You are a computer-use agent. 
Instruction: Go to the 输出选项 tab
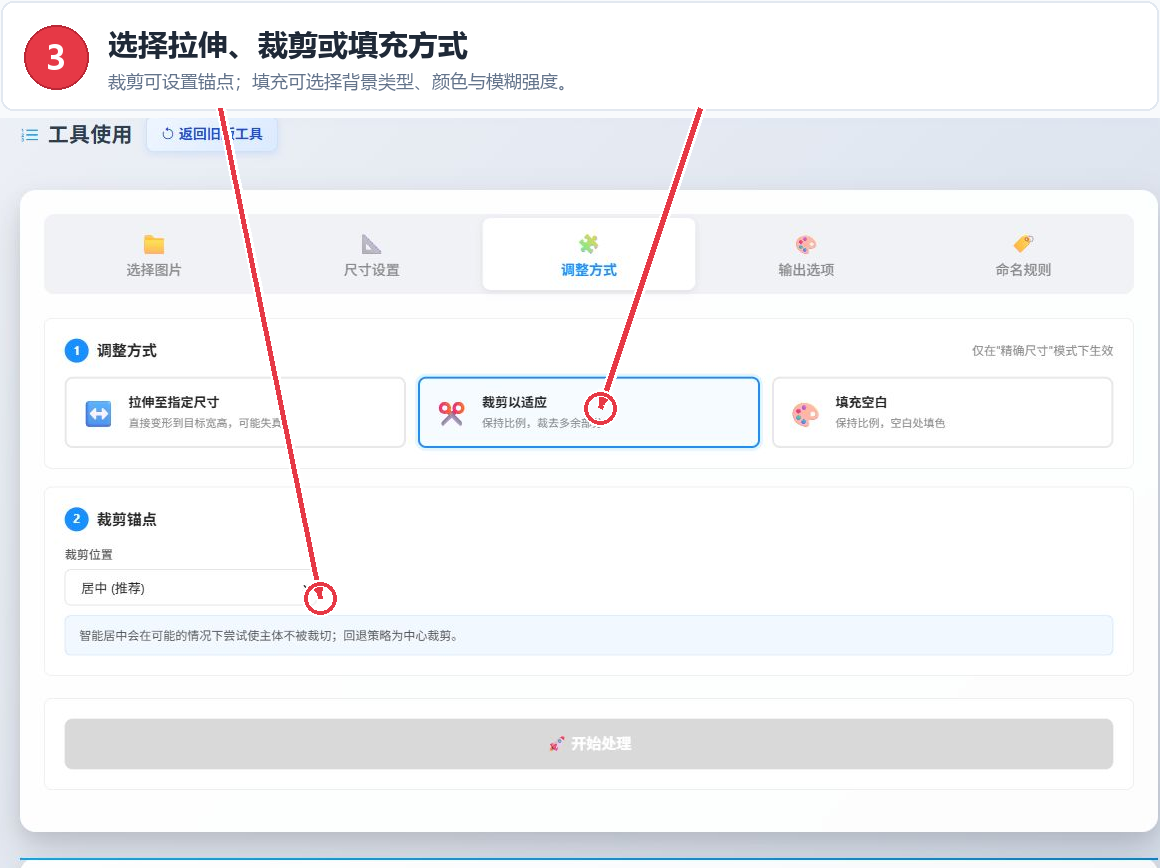[806, 255]
